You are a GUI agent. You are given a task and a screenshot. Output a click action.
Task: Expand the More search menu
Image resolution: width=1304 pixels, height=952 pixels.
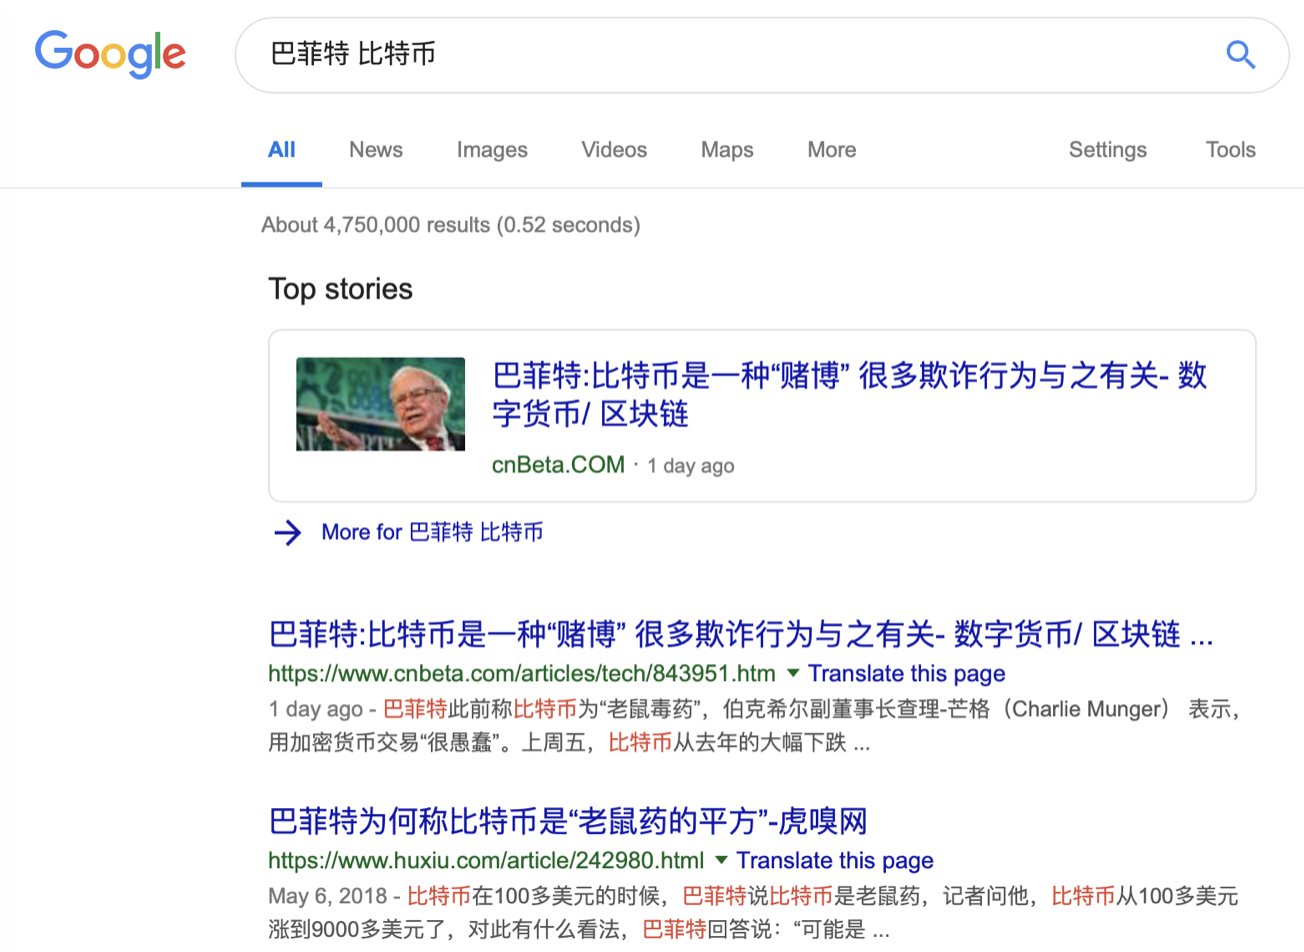831,150
